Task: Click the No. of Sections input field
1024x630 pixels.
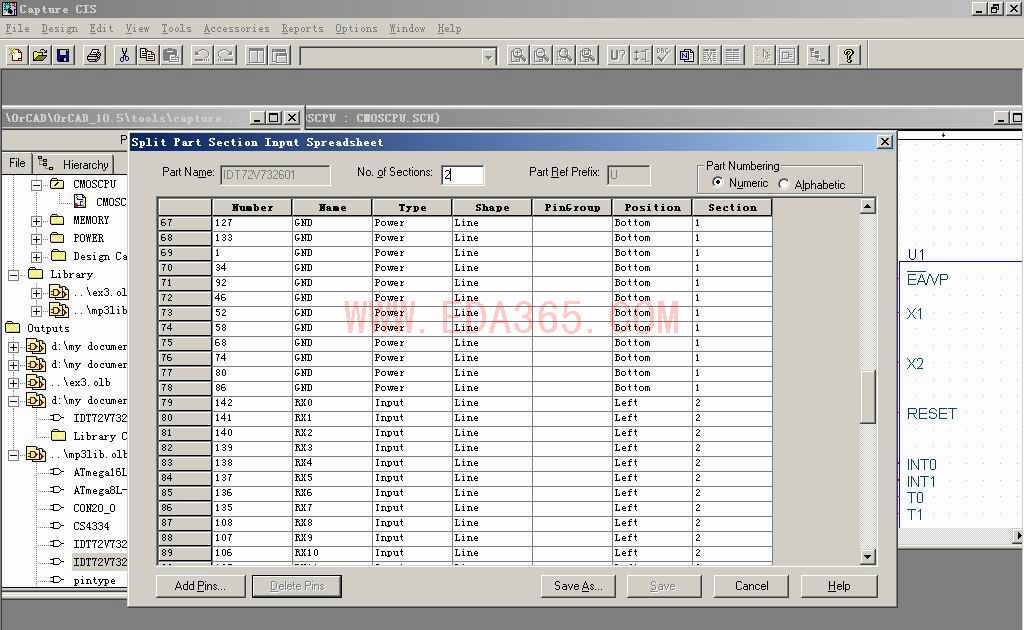Action: [x=462, y=174]
